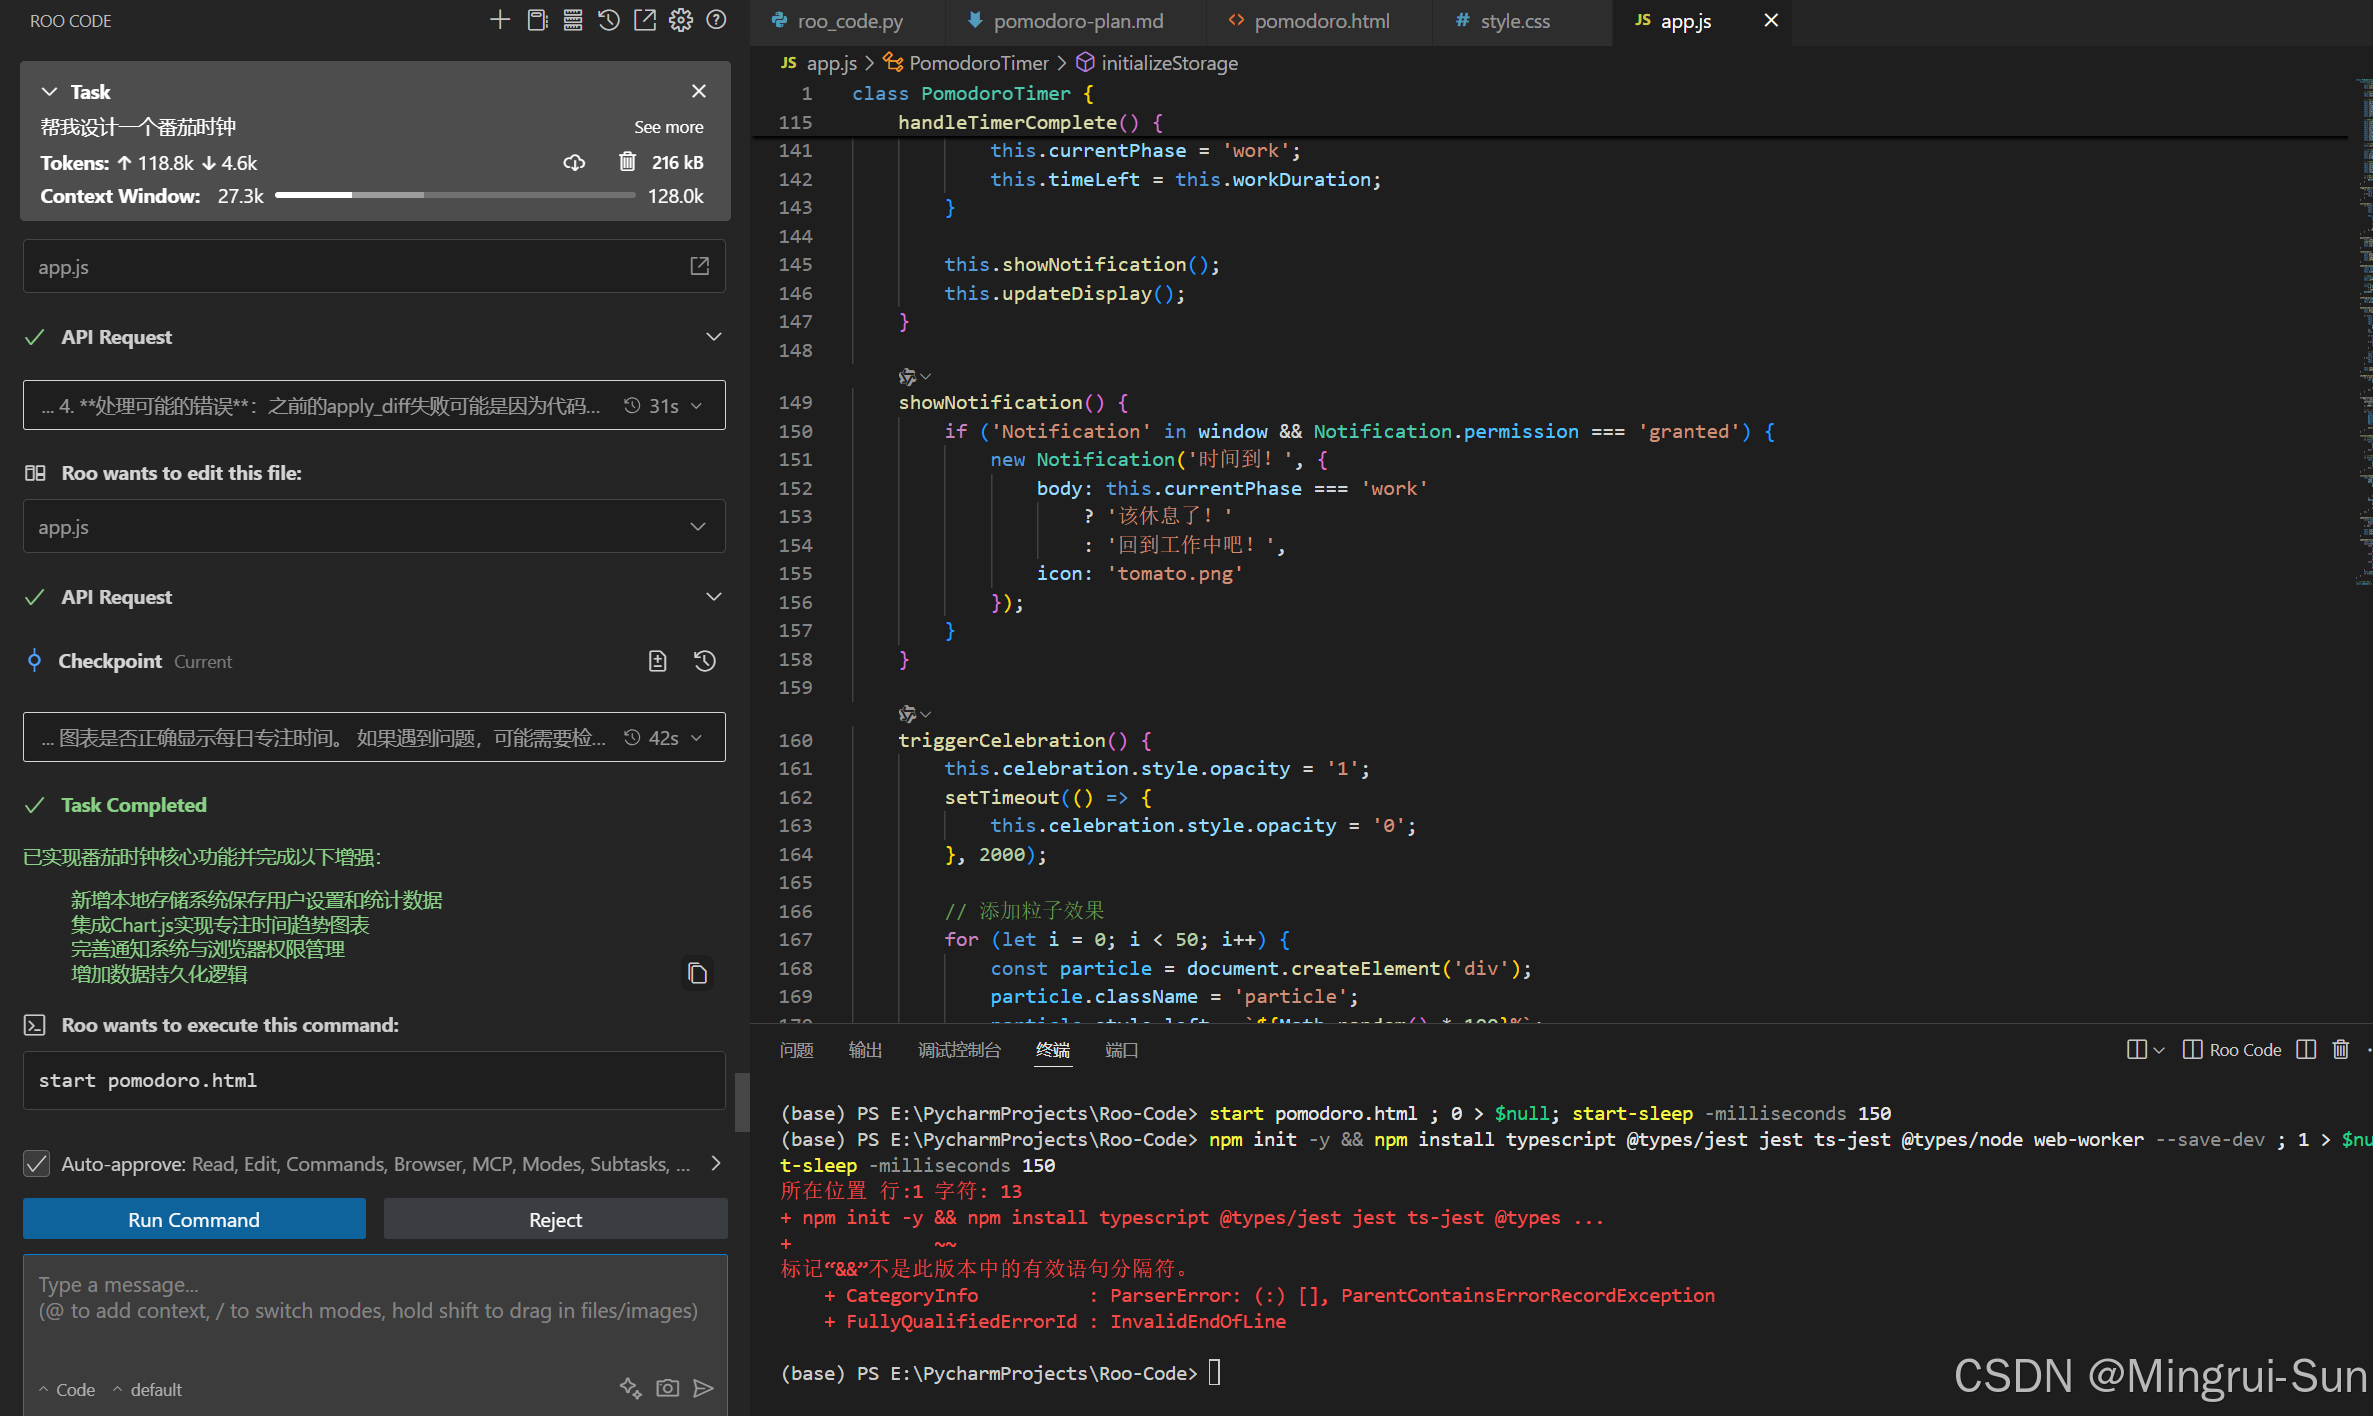Image resolution: width=2373 pixels, height=1416 pixels.
Task: Click the send message arrow icon
Action: click(704, 1388)
